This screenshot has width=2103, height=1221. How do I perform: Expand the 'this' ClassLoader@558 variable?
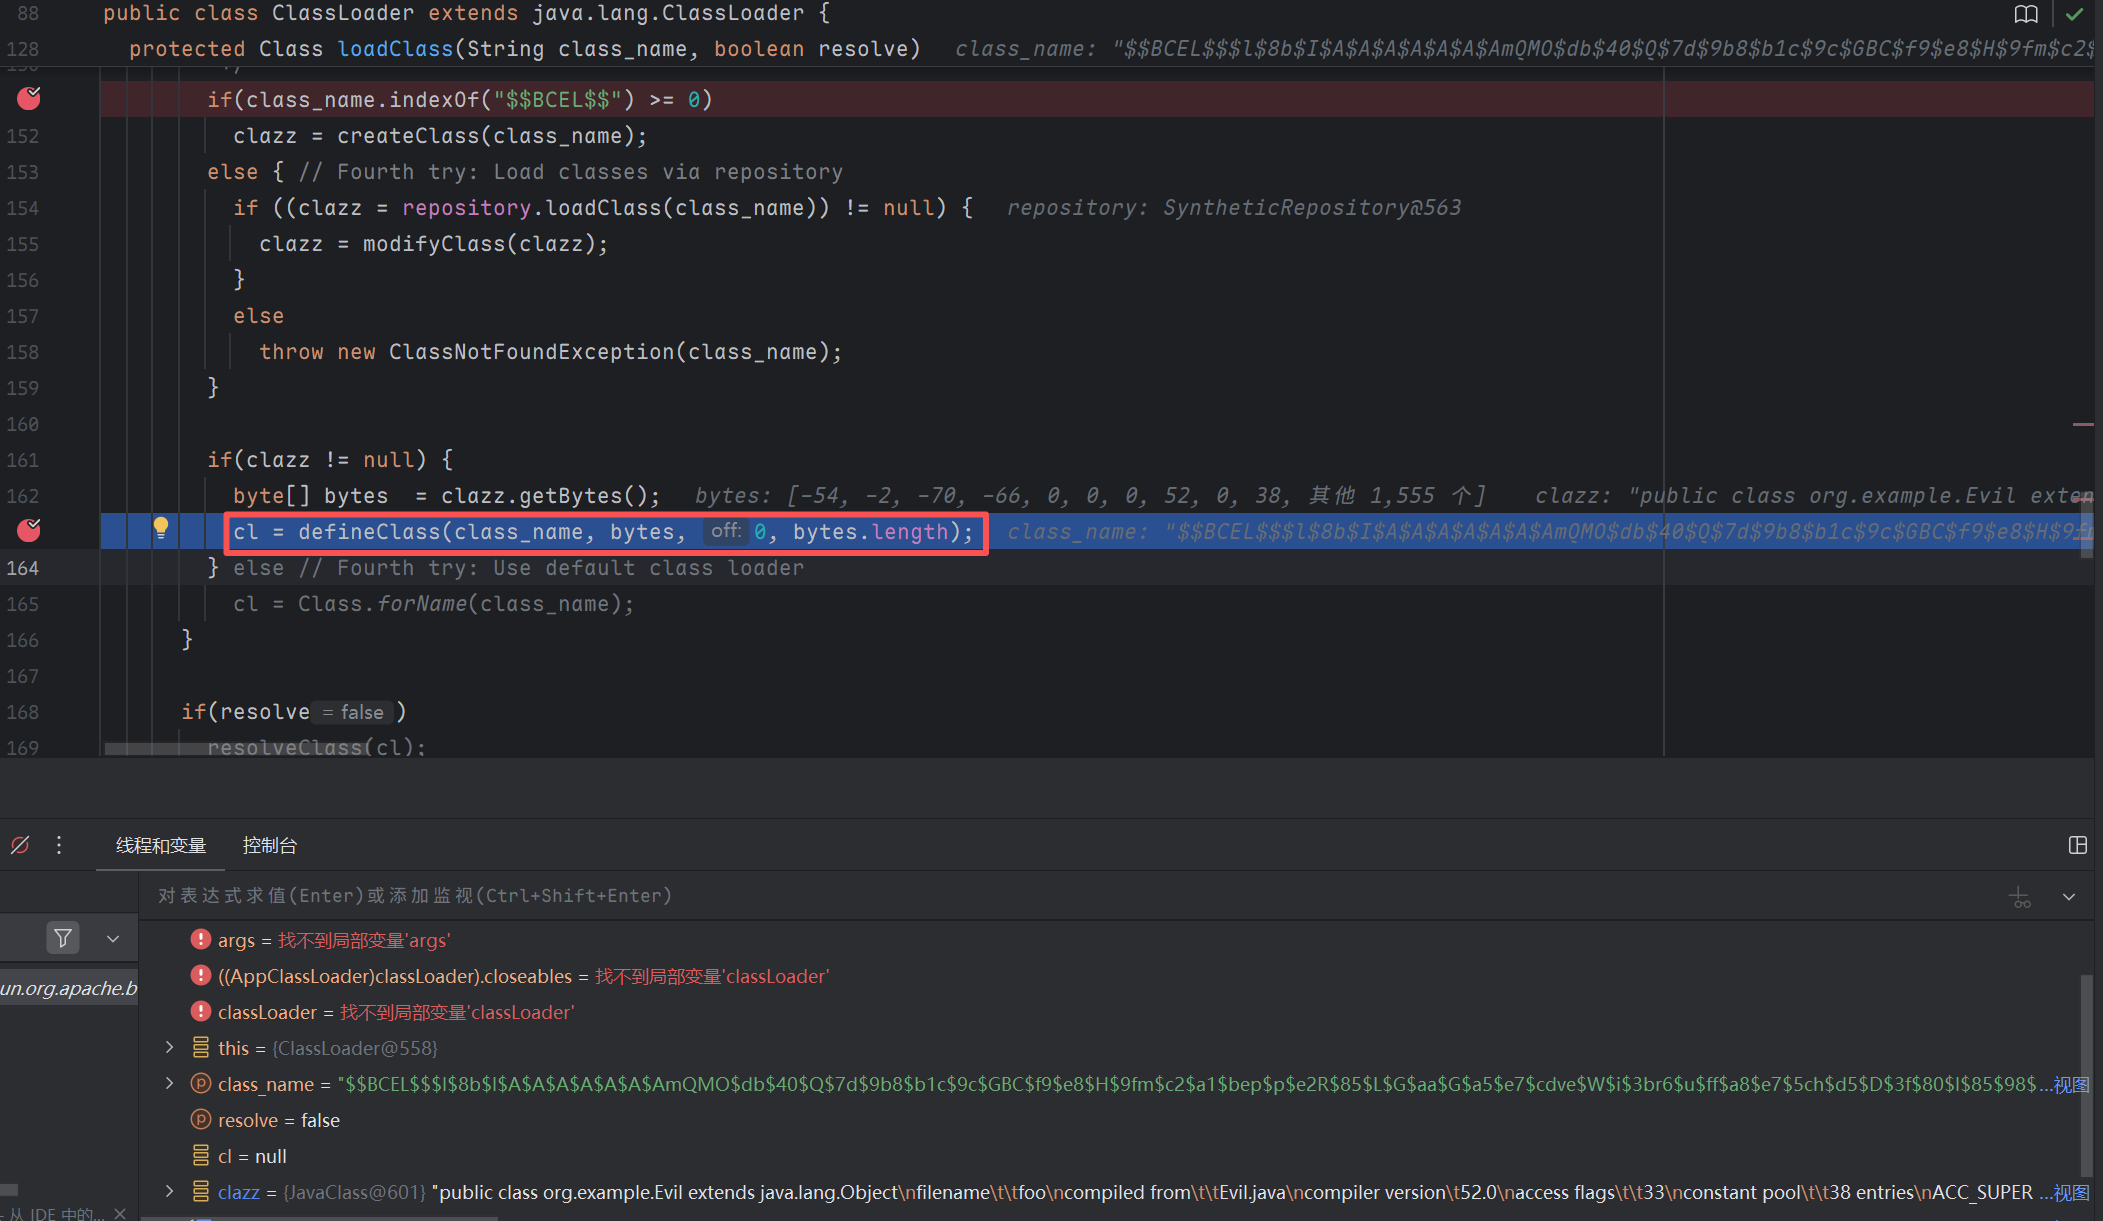coord(170,1047)
